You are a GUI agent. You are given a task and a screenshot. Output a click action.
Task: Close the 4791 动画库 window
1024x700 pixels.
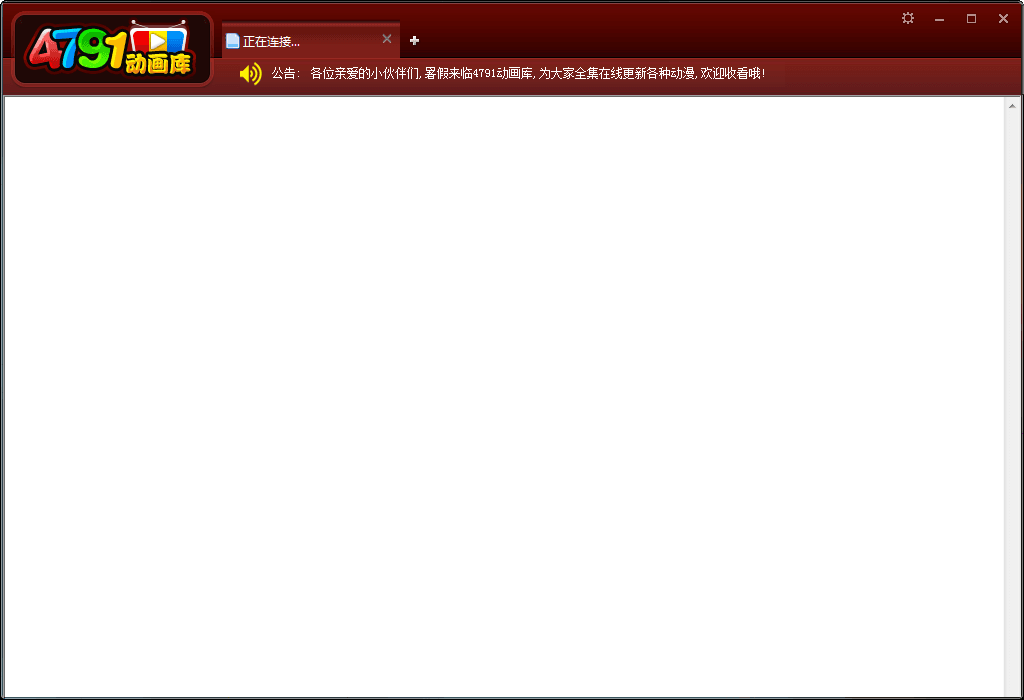(x=1003, y=19)
